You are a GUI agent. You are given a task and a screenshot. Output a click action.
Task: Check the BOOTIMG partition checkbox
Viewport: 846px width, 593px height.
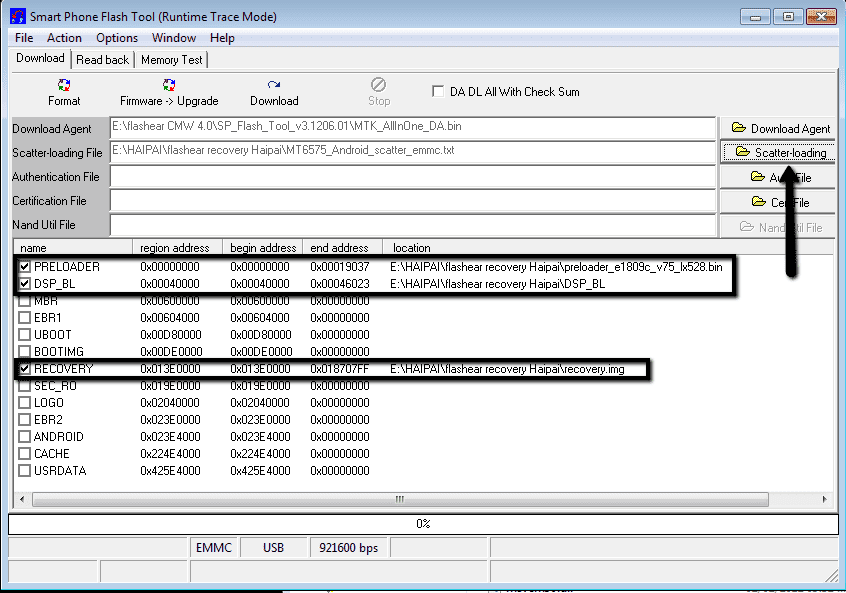coord(24,351)
